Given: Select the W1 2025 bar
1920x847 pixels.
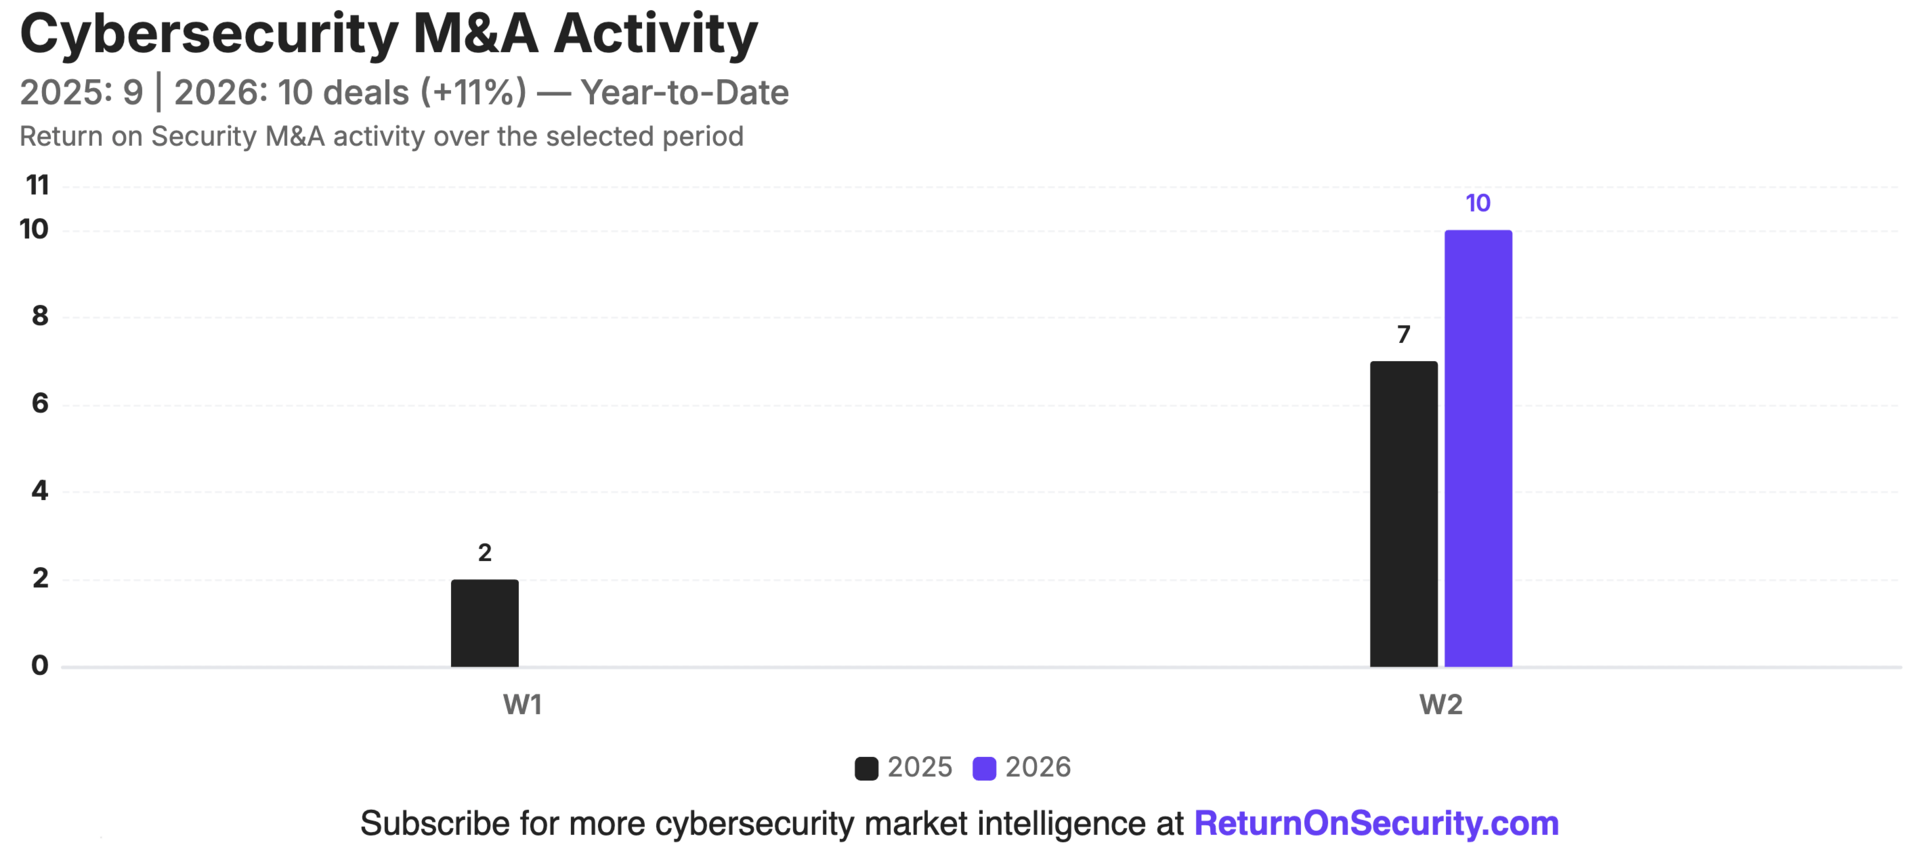Looking at the screenshot, I should point(485,623).
